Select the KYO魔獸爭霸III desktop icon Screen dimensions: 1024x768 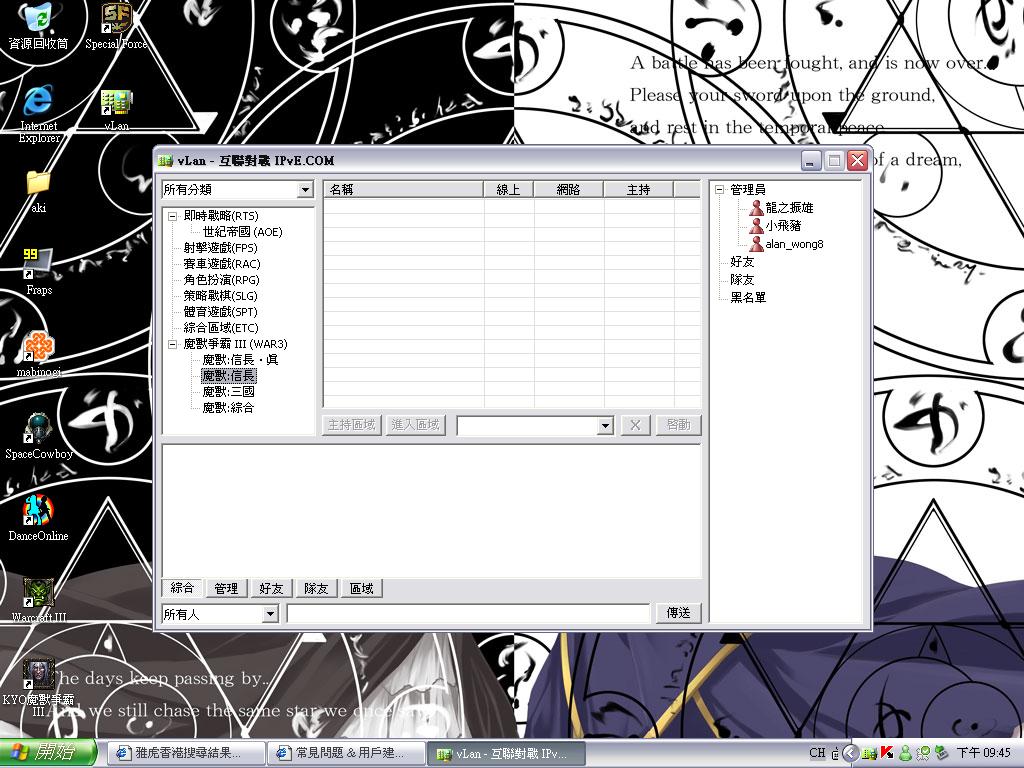pos(39,687)
